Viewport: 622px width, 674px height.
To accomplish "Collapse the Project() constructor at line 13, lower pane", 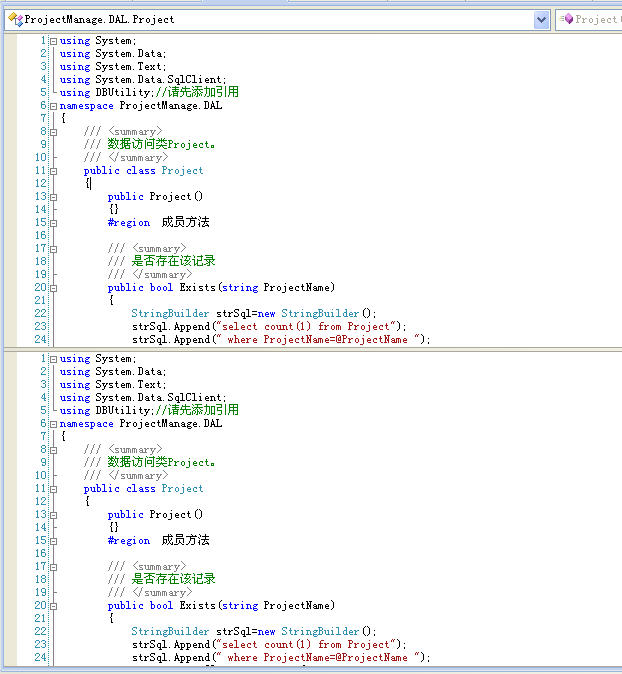I will point(53,515).
